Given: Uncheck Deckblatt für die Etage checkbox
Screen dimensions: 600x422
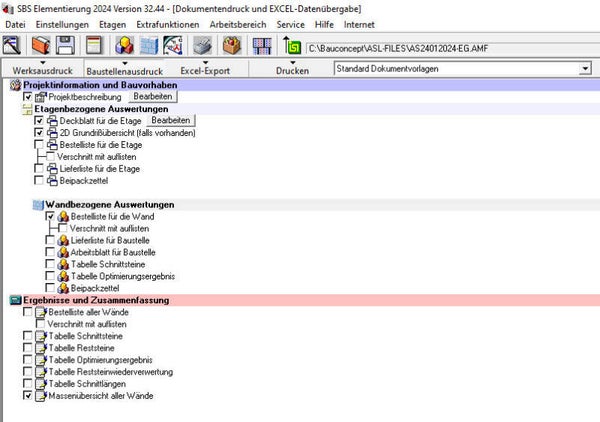Looking at the screenshot, I should [39, 121].
